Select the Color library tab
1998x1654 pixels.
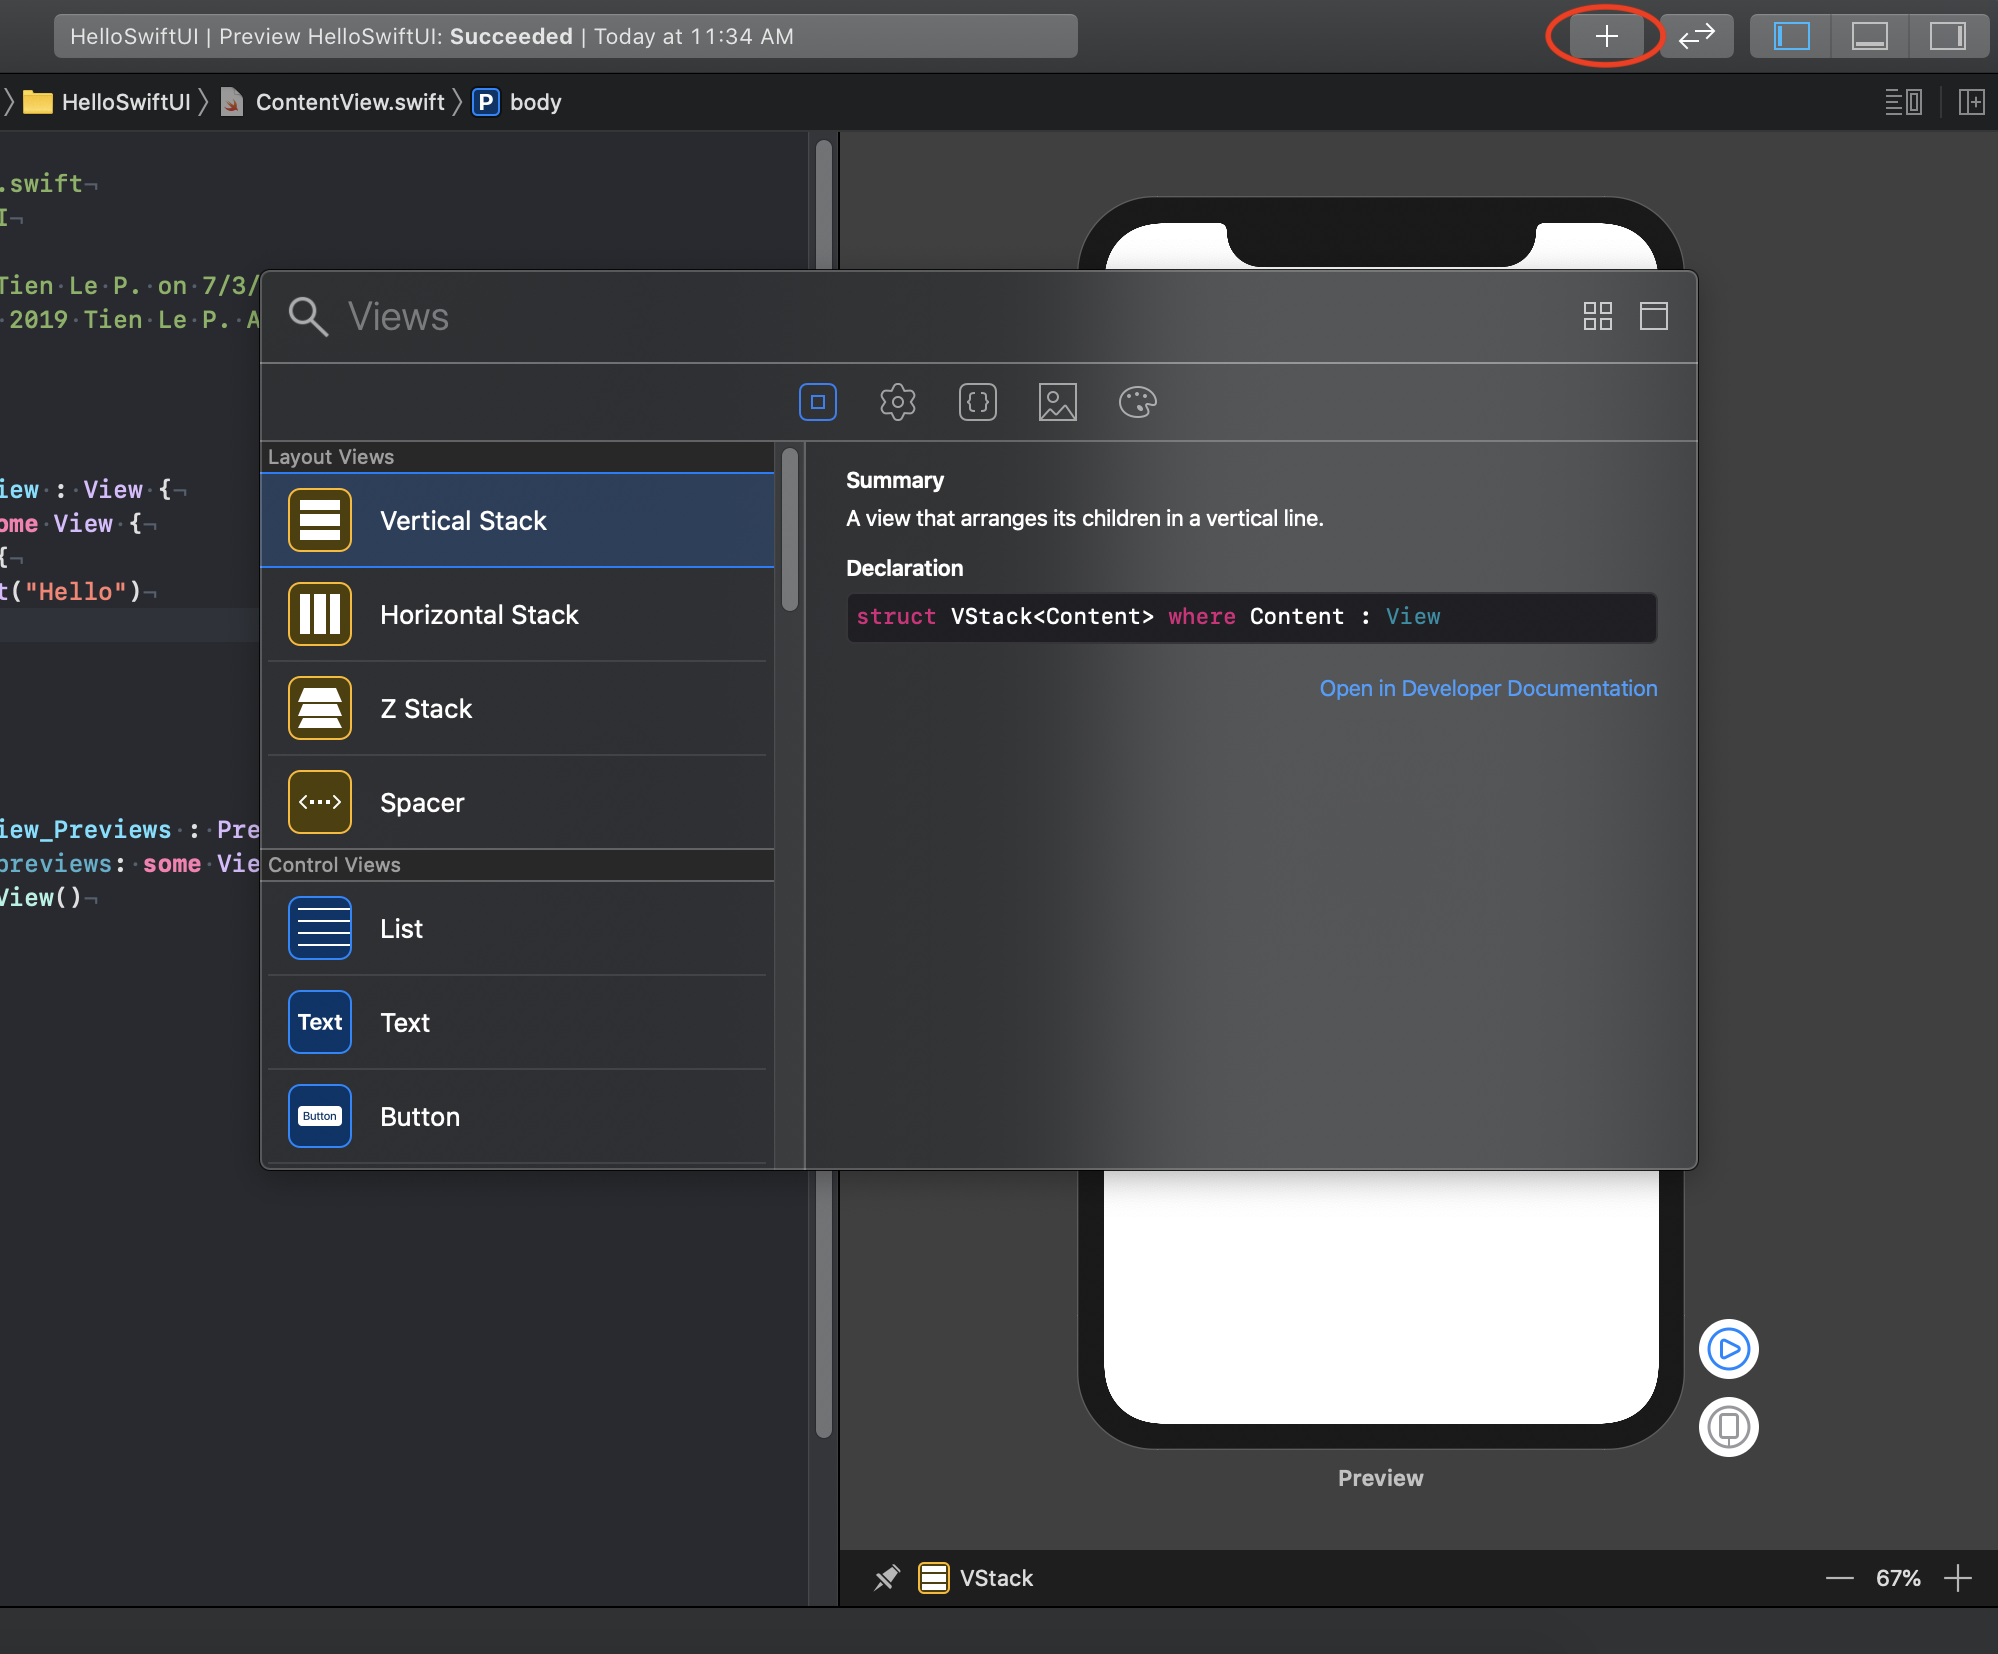[1138, 402]
